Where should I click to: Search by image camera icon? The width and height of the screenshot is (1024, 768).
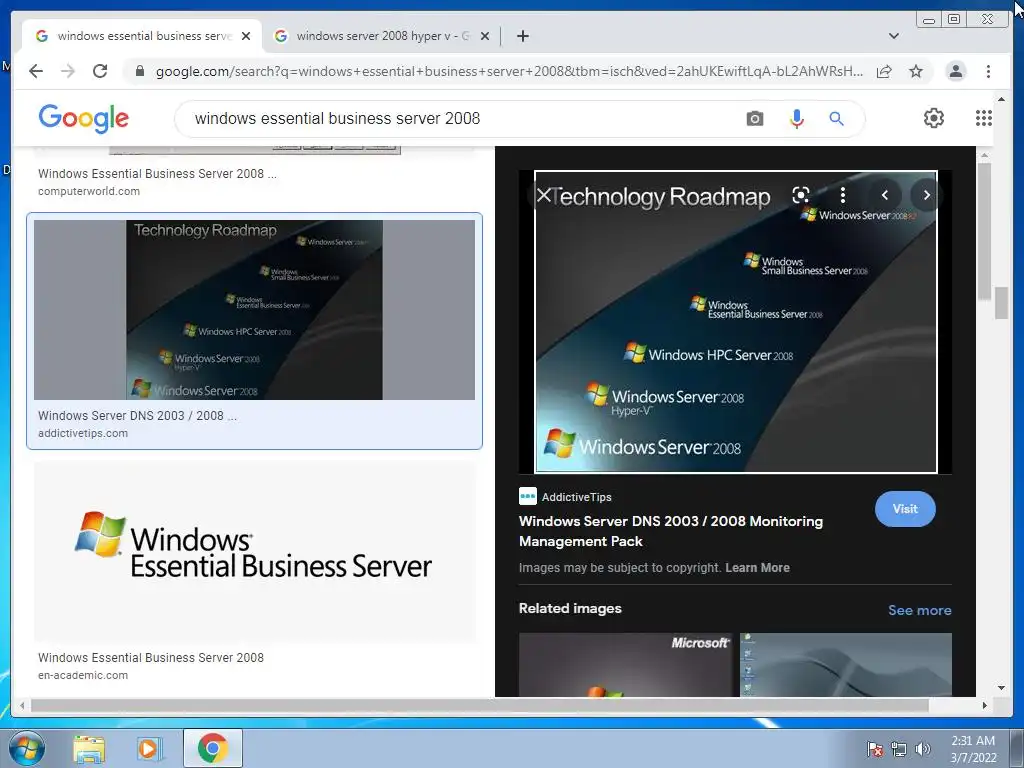(755, 119)
